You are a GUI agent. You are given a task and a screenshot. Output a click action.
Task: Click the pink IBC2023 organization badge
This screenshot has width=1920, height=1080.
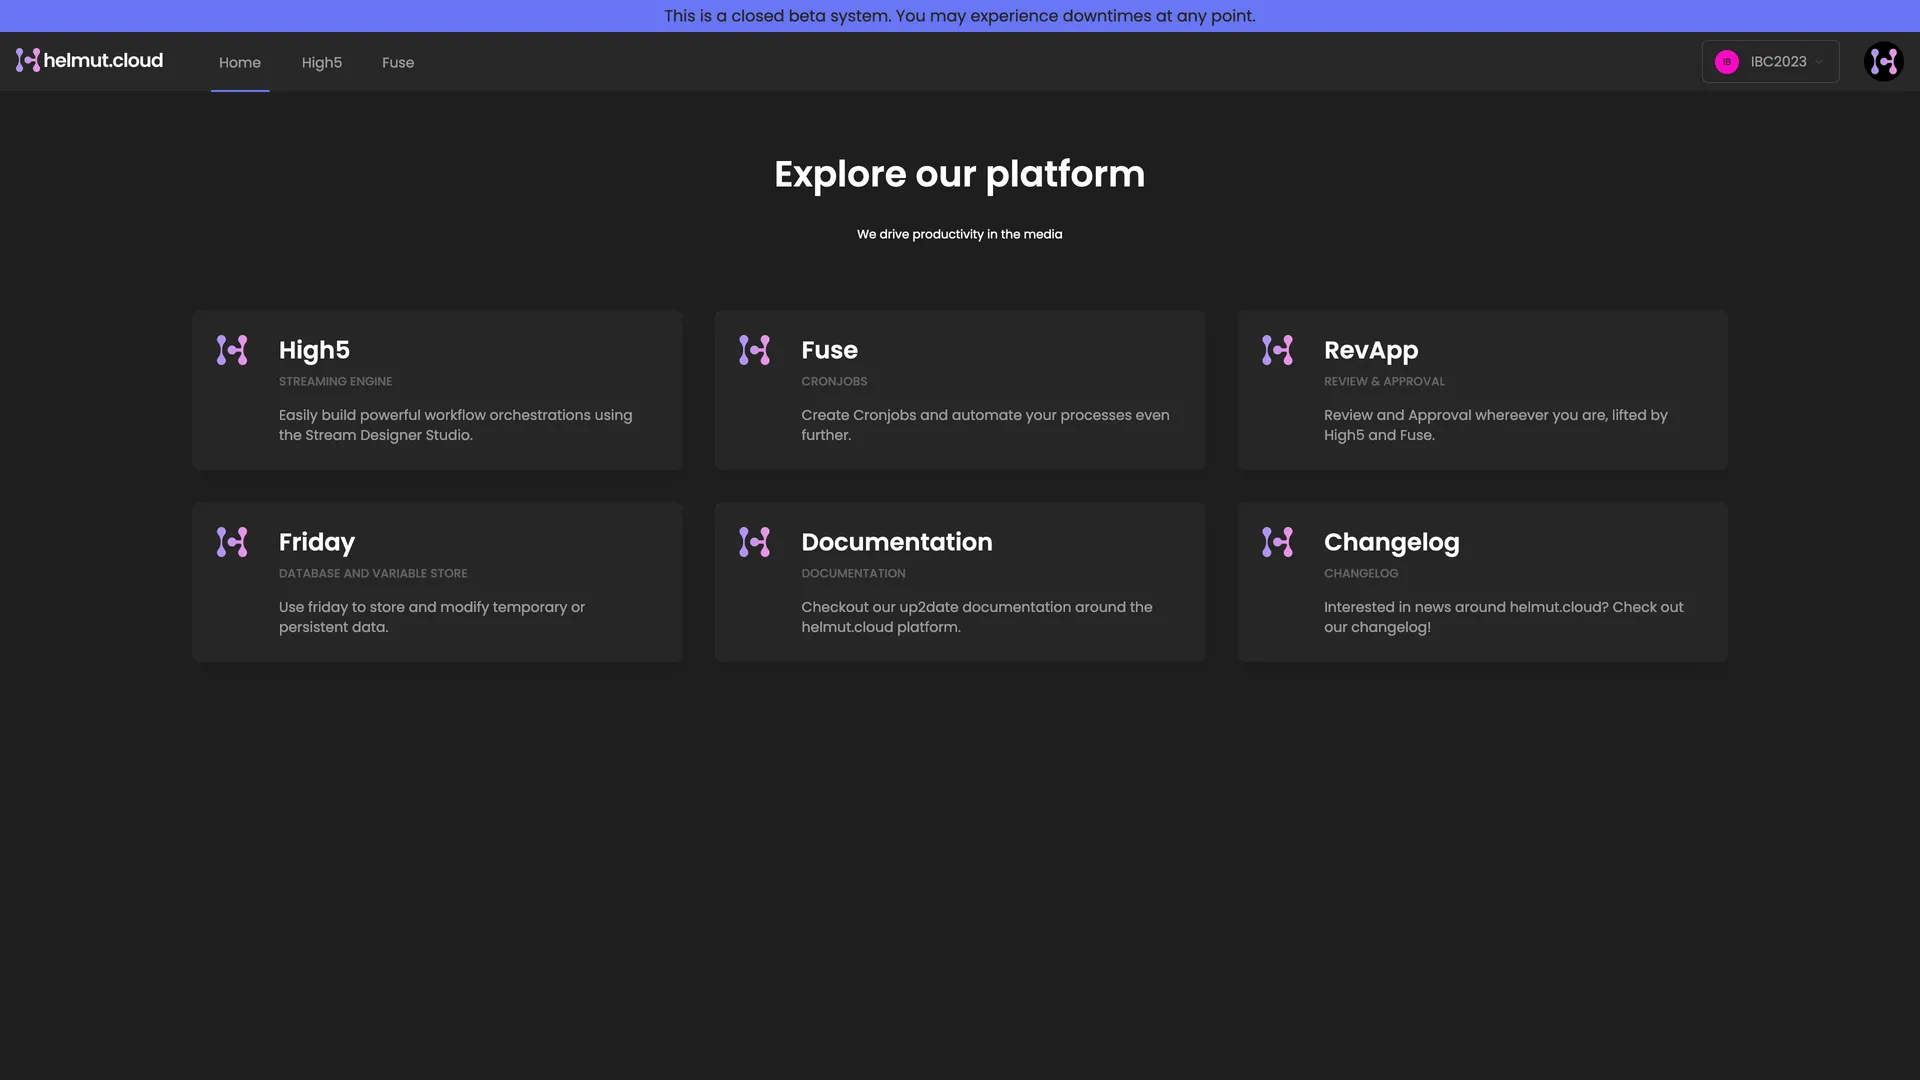[x=1726, y=62]
